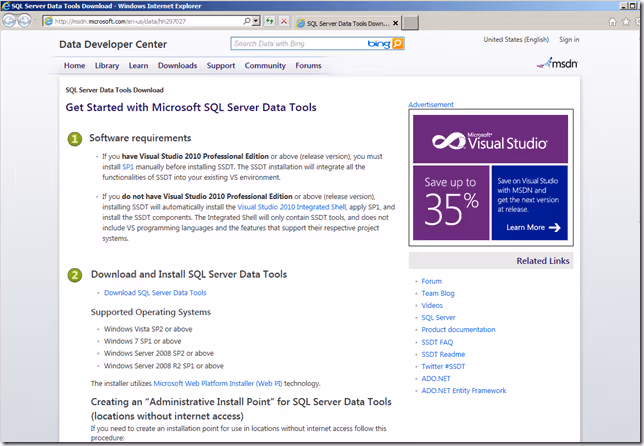The width and height of the screenshot is (644, 446).
Task: Open the Forum related link
Action: click(x=432, y=281)
